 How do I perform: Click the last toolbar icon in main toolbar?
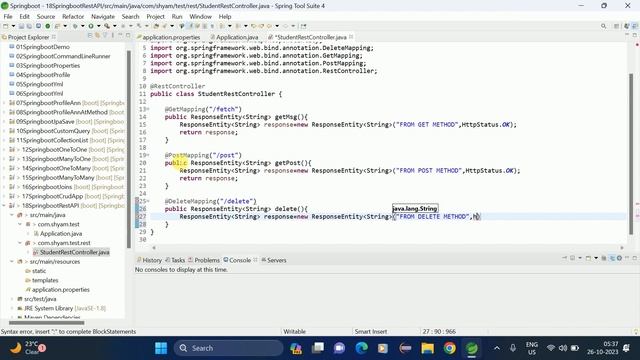coord(303,26)
